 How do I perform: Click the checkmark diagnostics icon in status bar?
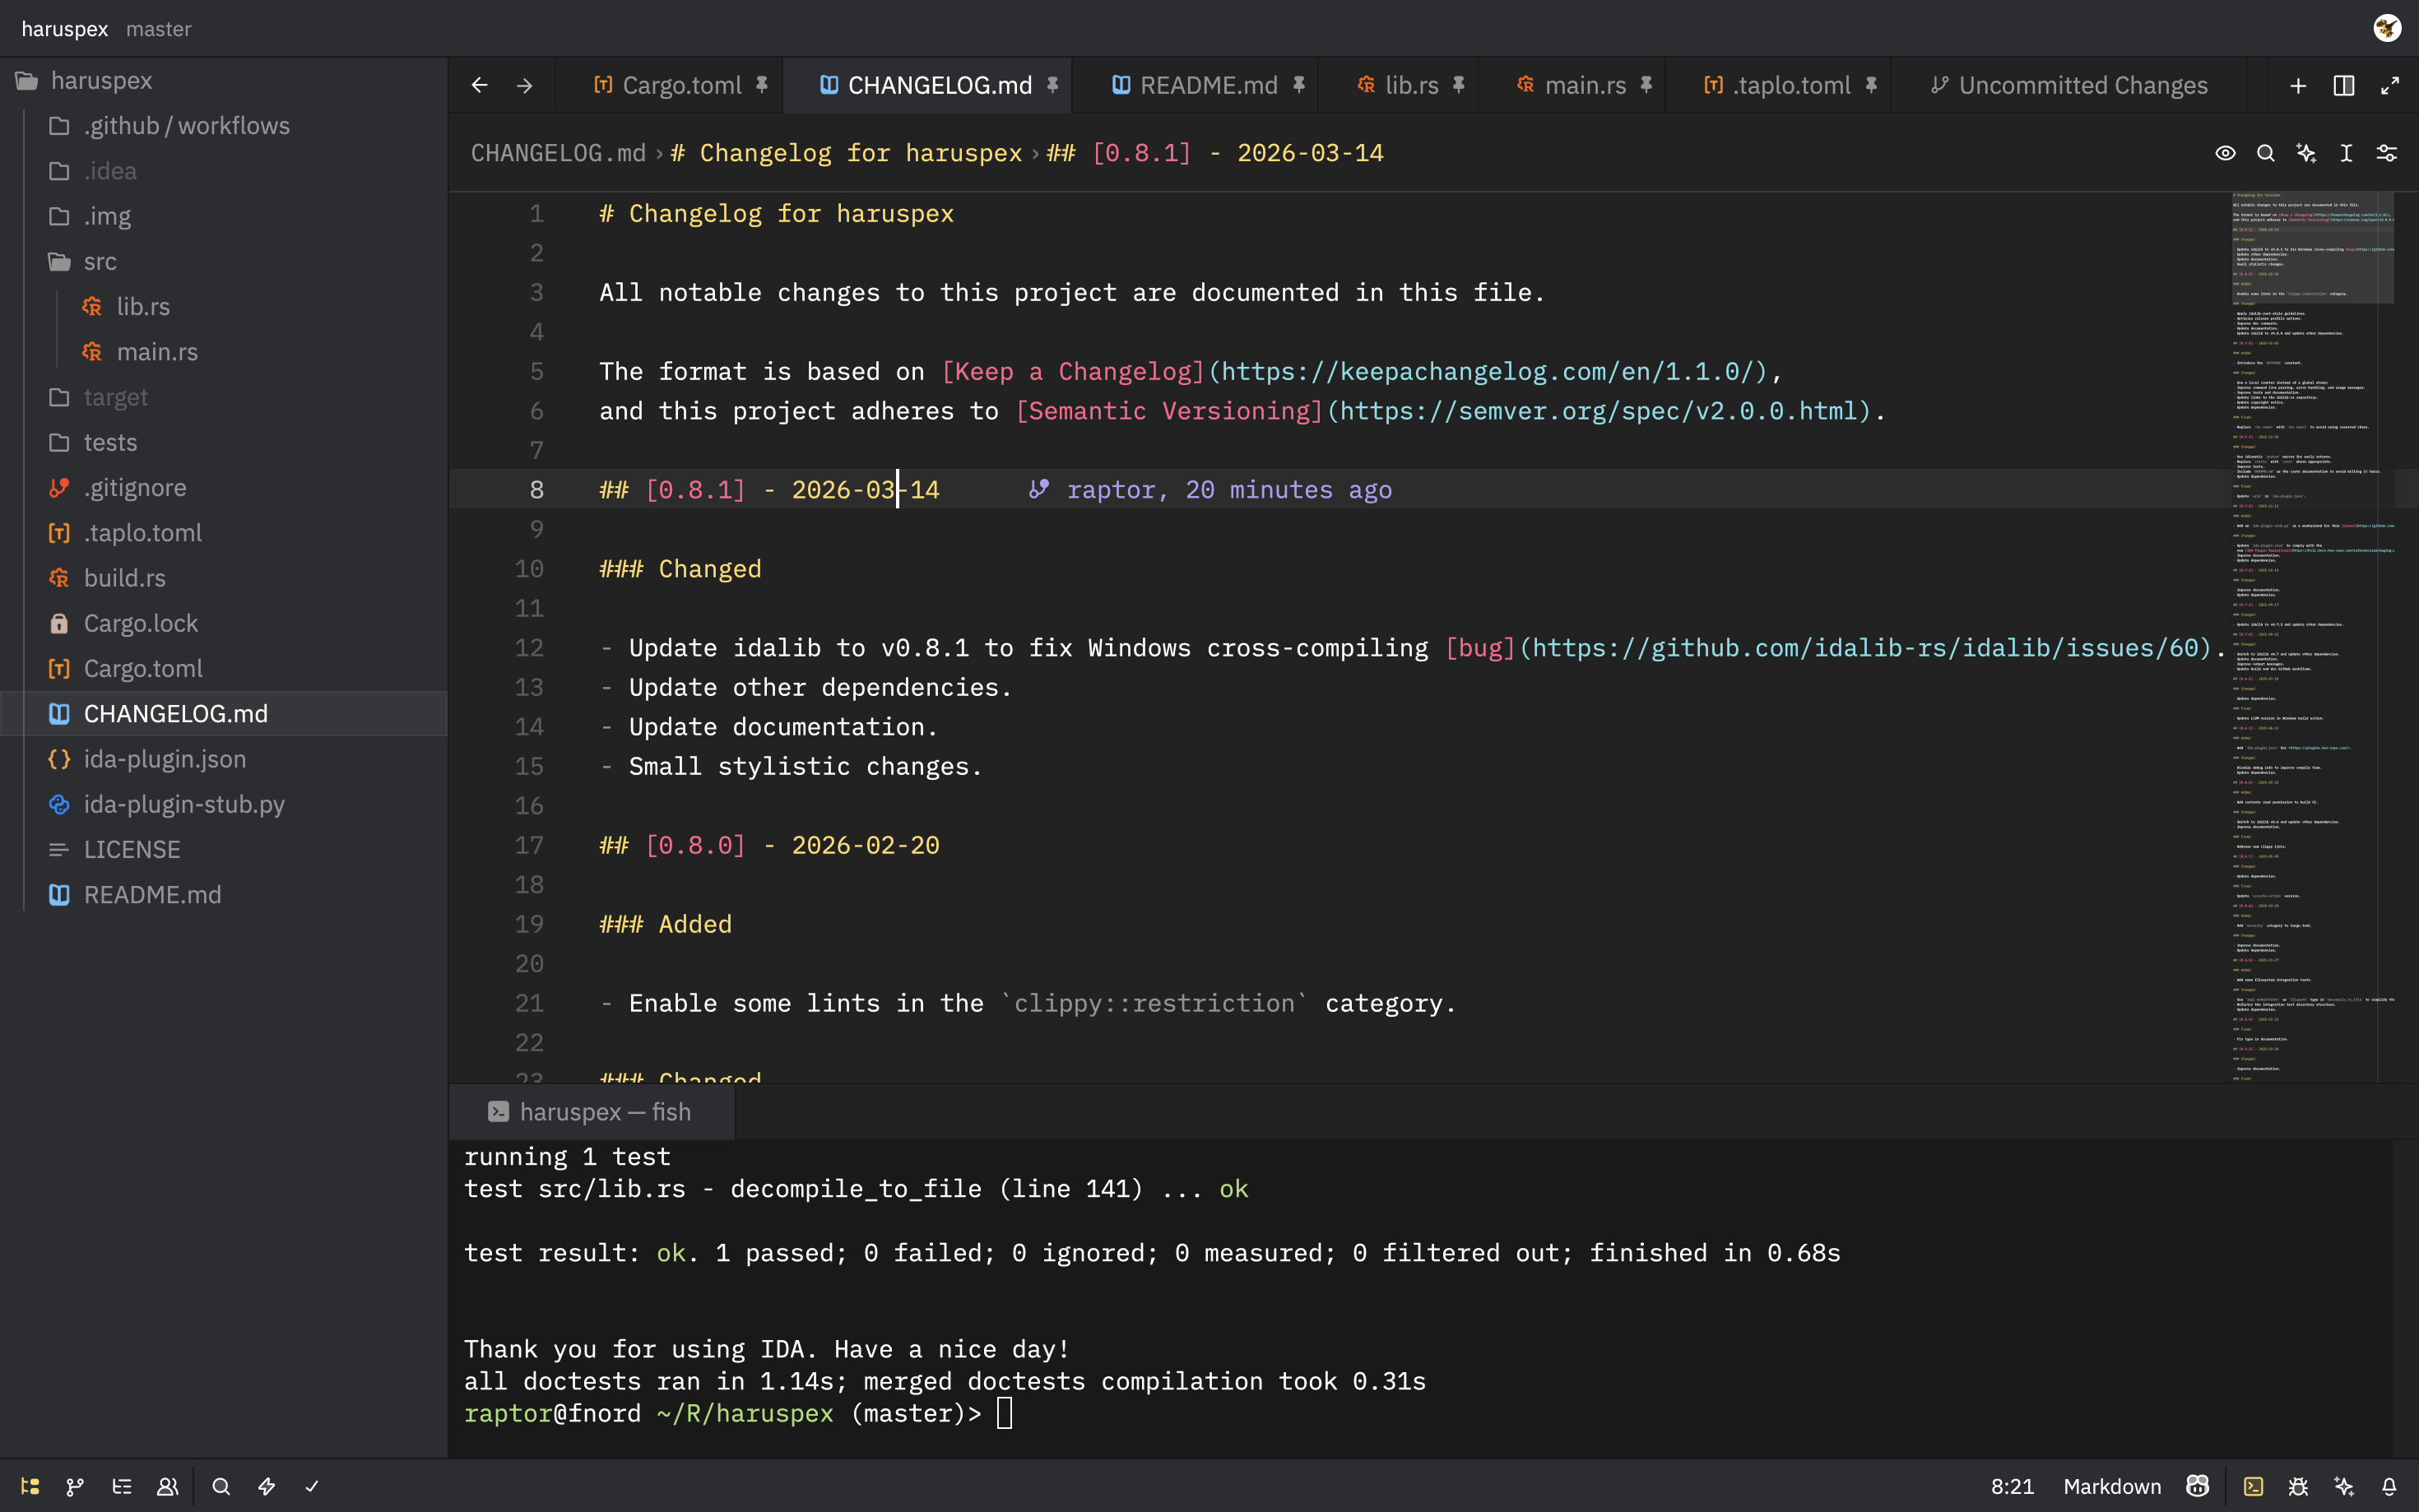[x=312, y=1487]
